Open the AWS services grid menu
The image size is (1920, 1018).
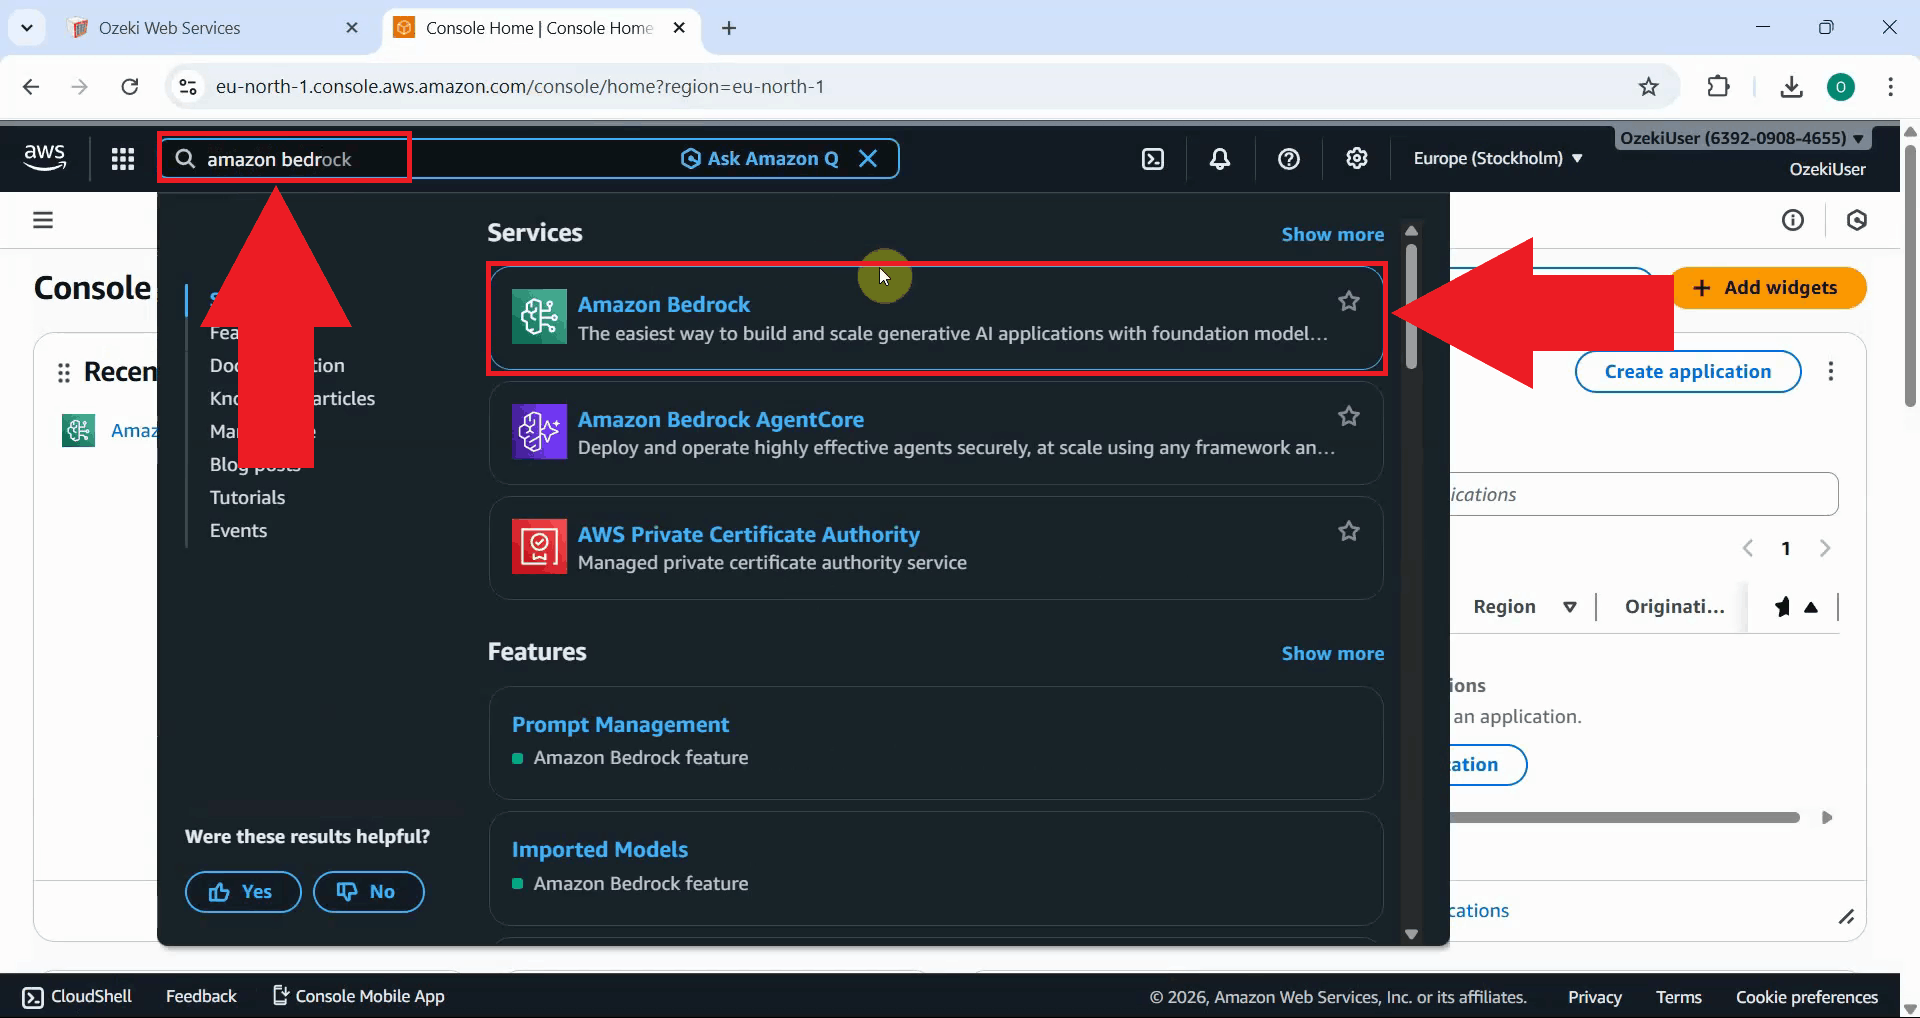point(123,159)
